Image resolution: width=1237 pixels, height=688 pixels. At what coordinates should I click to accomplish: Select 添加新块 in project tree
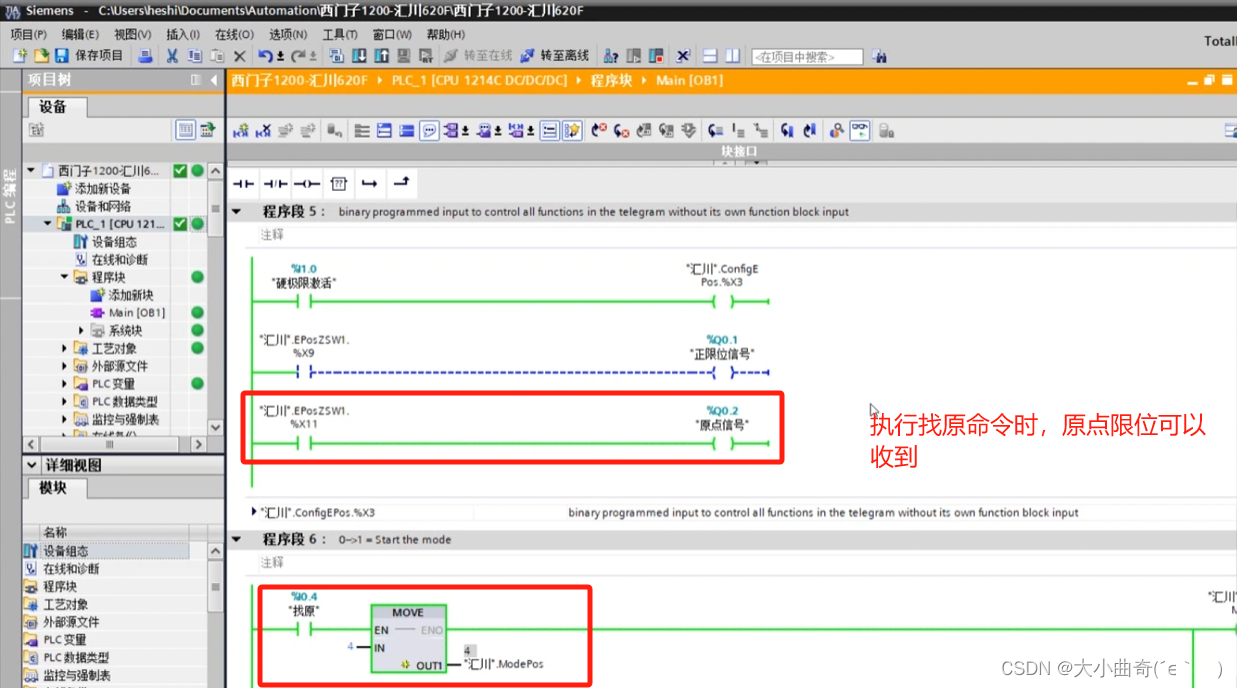click(x=131, y=295)
